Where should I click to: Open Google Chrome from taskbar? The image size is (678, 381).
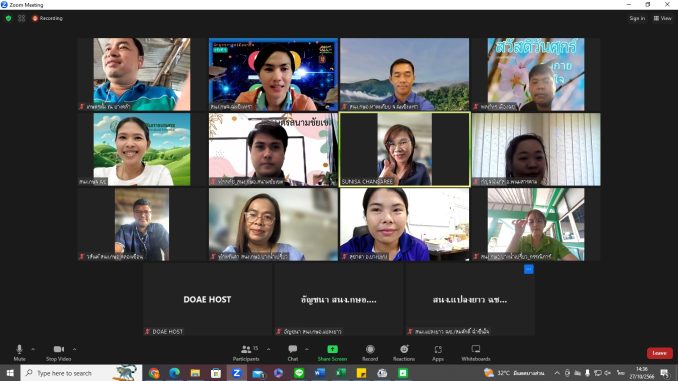tap(154, 373)
